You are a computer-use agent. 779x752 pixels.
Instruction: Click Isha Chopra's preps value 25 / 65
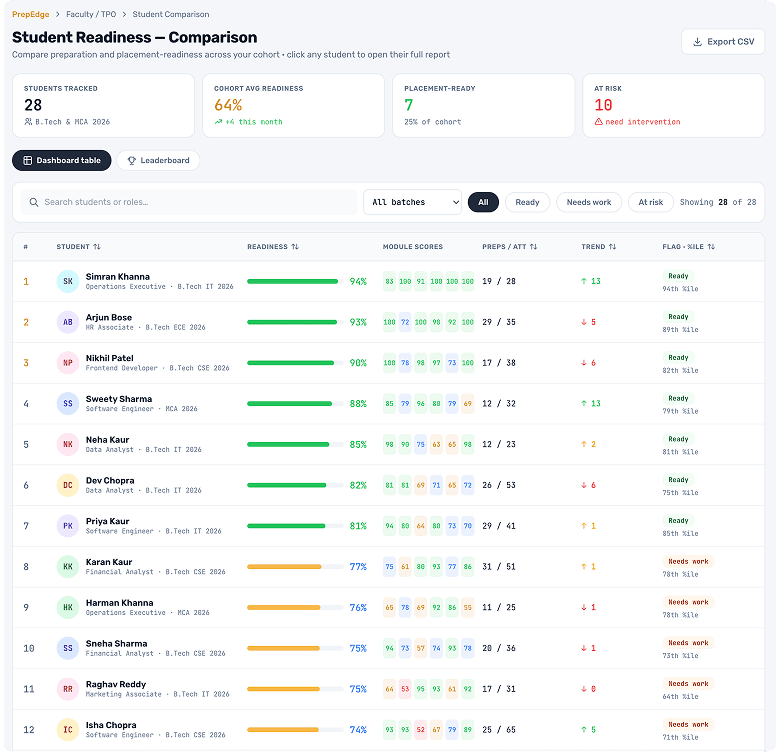[499, 730]
